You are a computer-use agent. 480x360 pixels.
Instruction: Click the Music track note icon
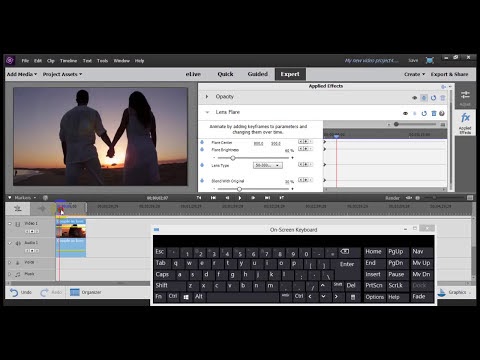tap(18, 274)
